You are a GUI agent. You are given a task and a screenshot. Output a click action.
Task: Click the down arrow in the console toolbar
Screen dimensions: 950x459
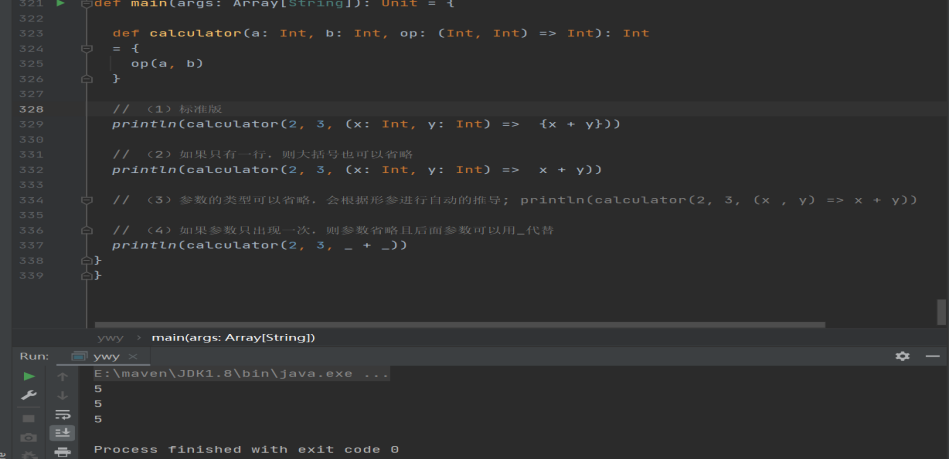(x=62, y=395)
